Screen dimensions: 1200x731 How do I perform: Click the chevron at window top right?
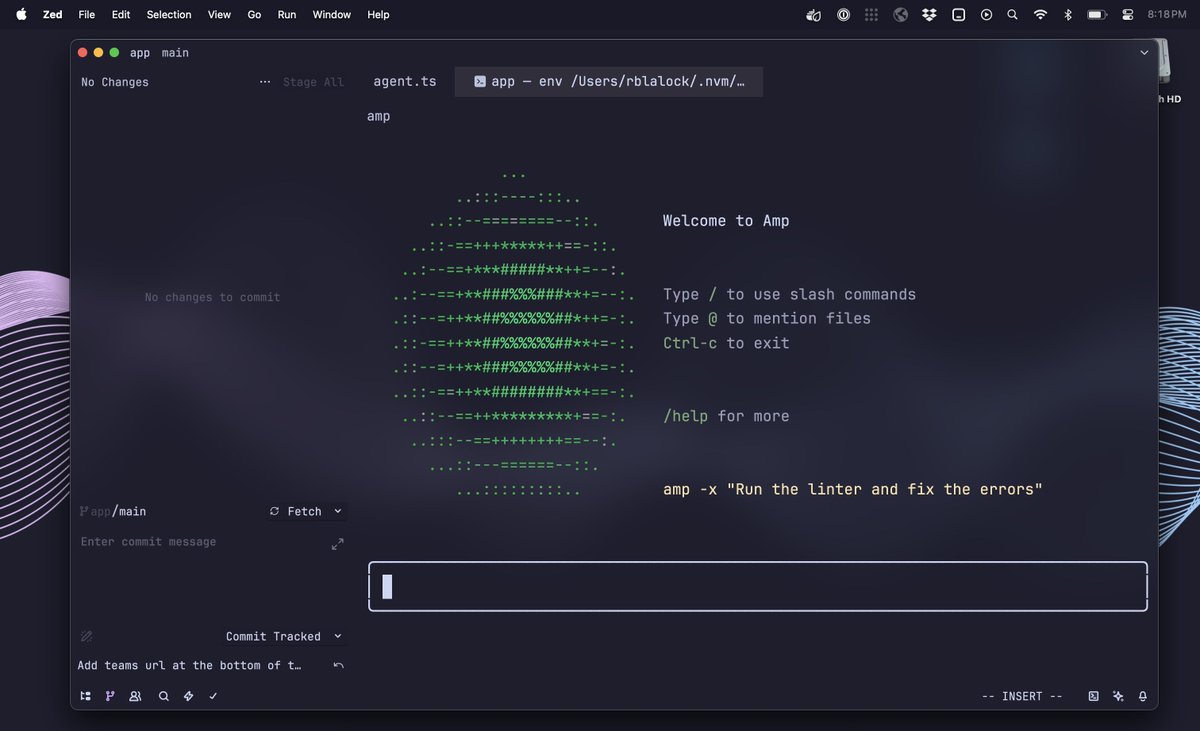click(1144, 53)
